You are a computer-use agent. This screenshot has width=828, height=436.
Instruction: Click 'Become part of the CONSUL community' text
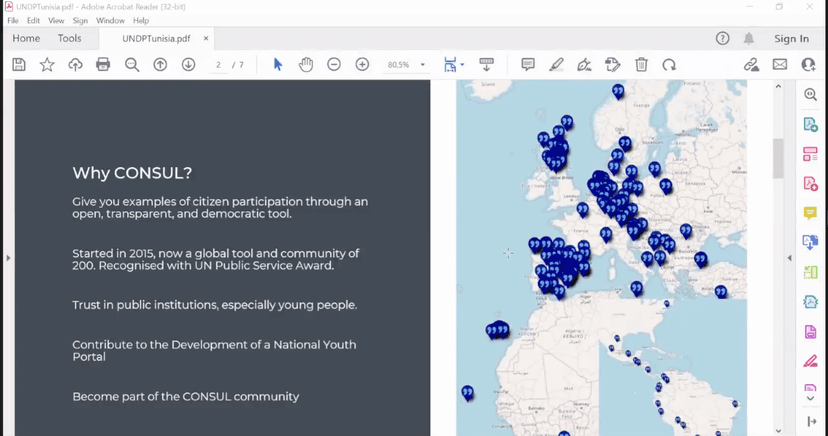(185, 396)
